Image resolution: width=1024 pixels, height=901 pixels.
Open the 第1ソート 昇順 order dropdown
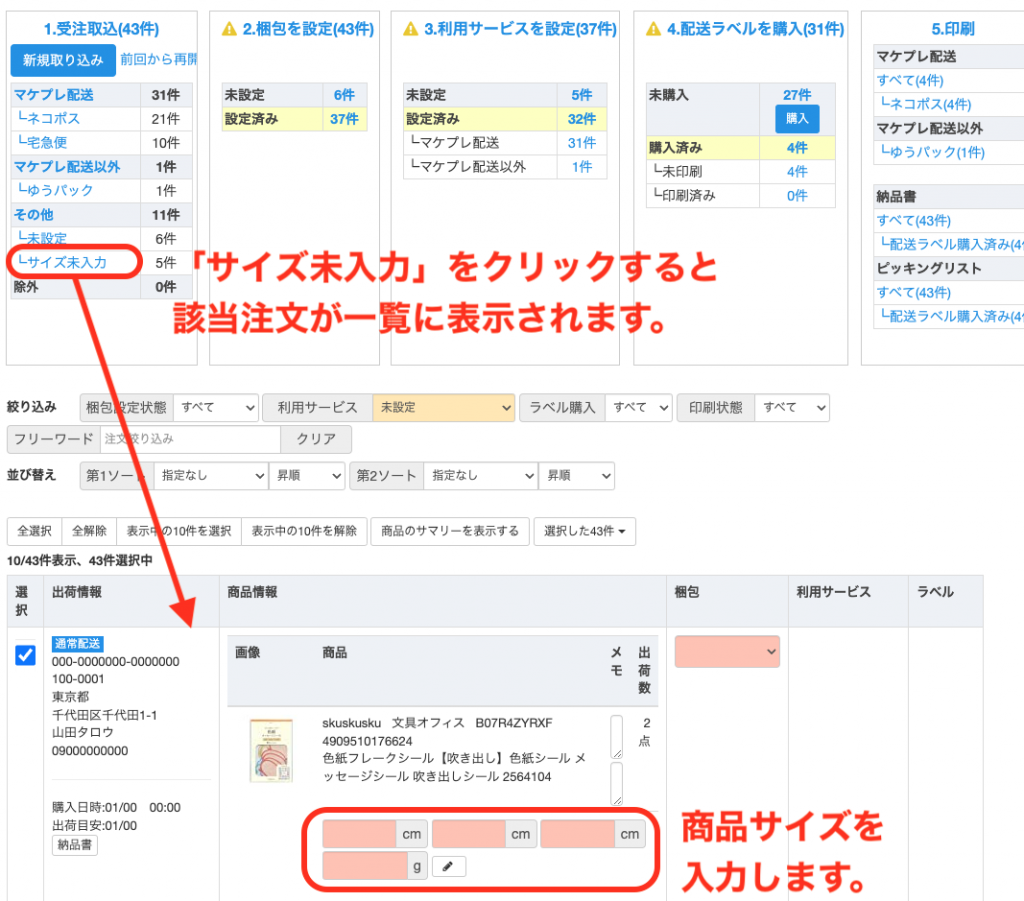[307, 476]
